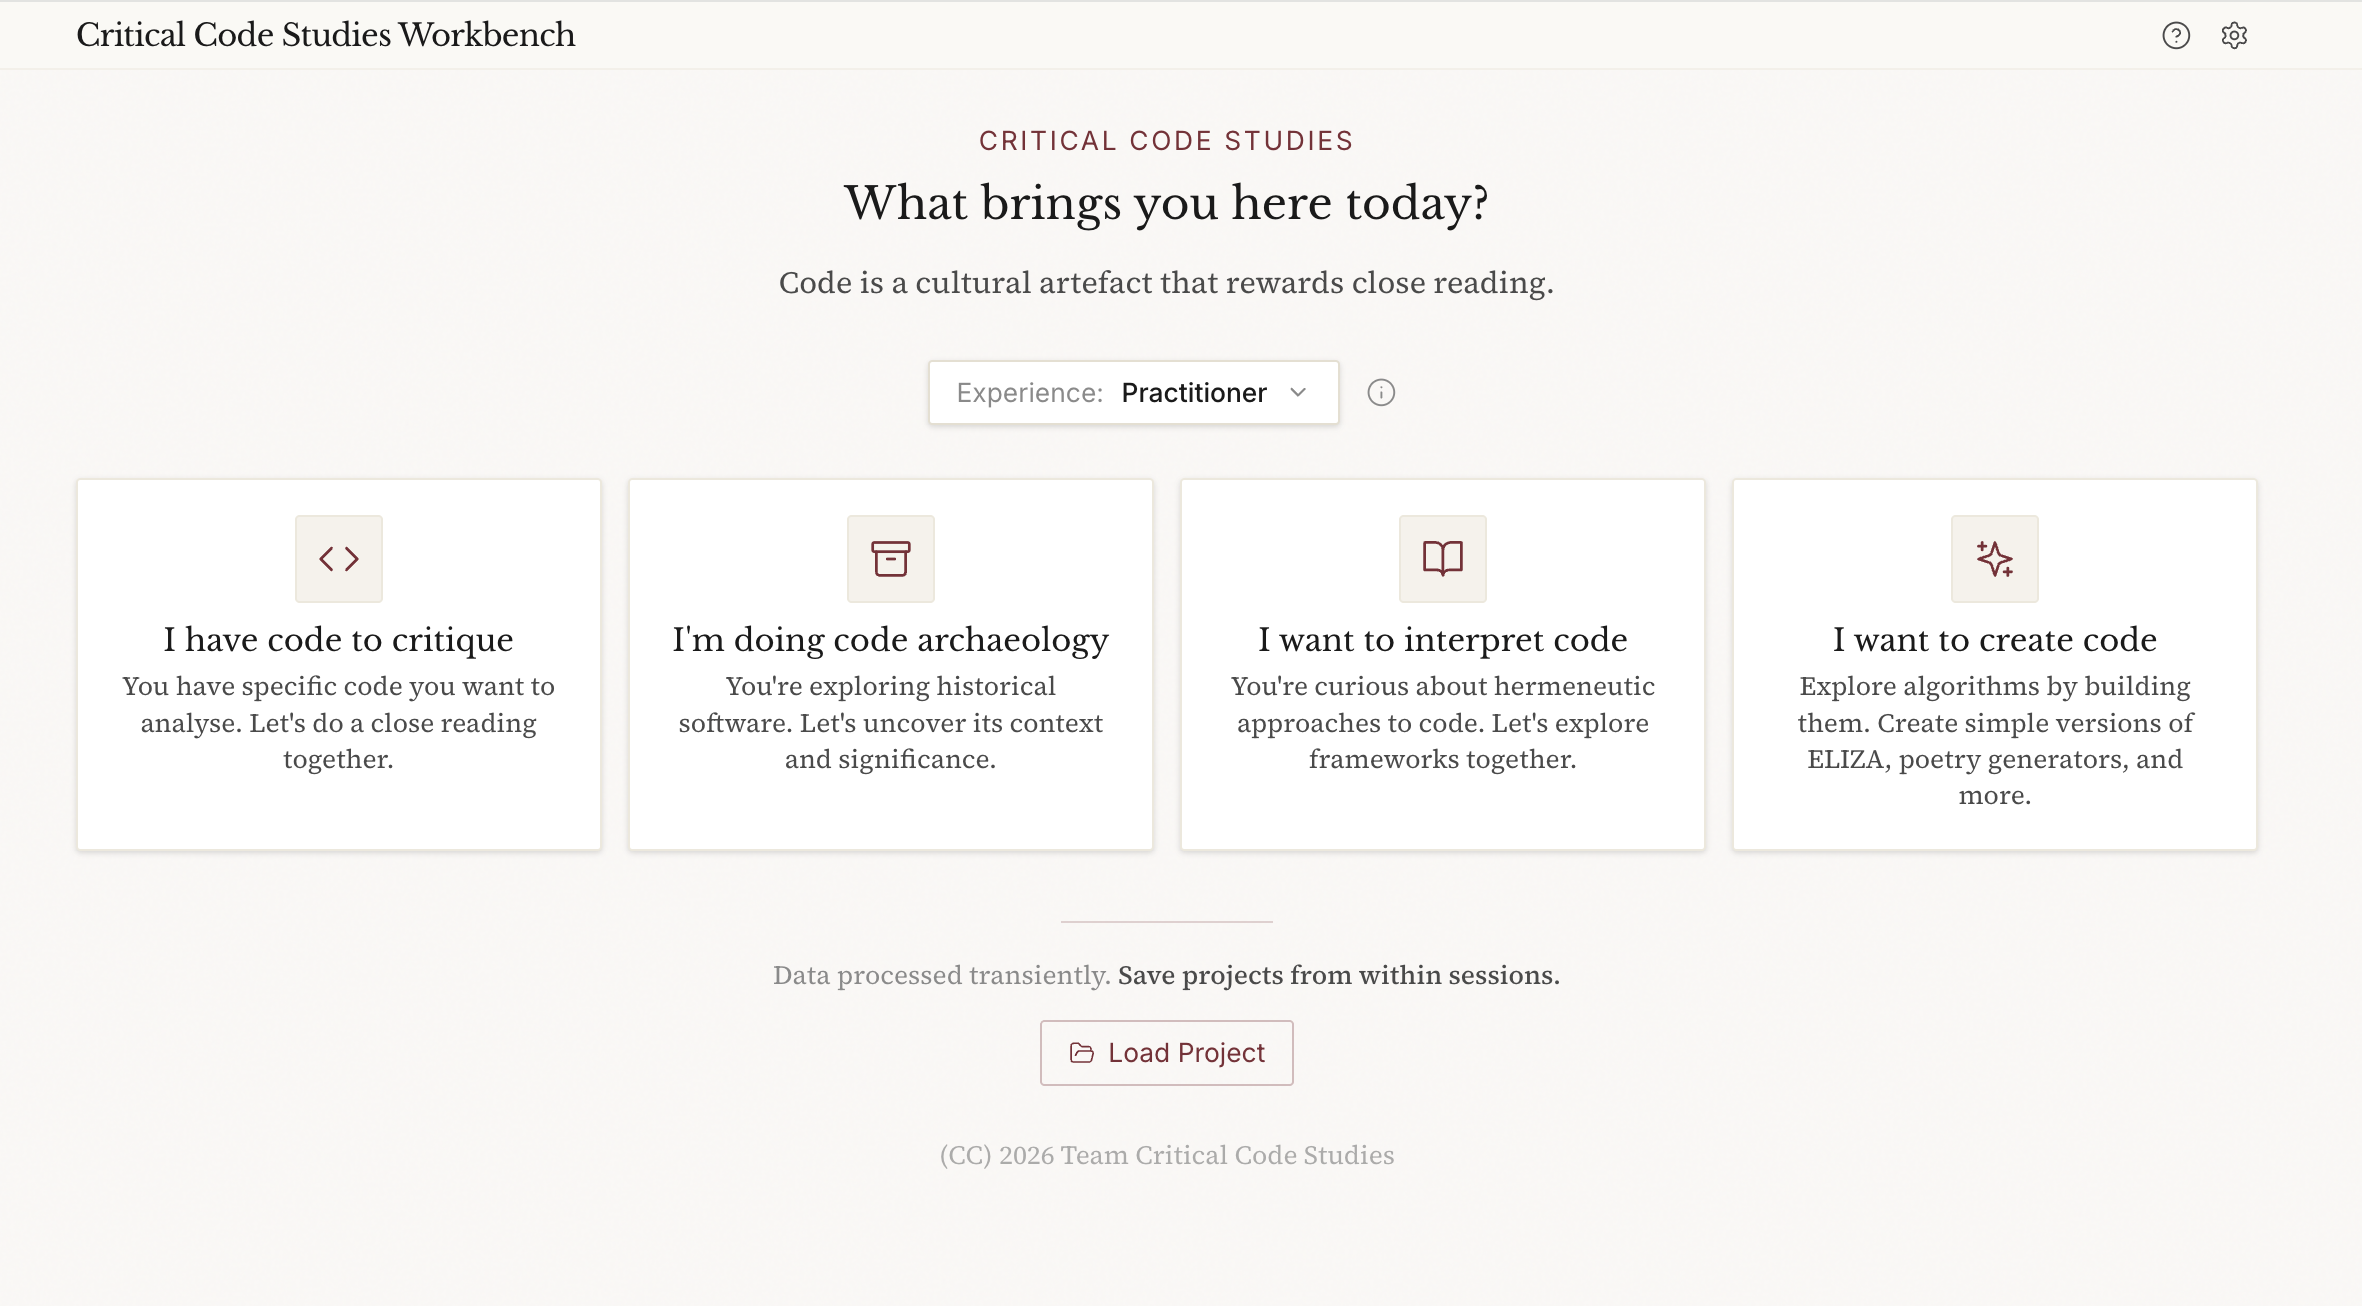Click the historical software card description
The width and height of the screenshot is (2362, 1306).
(x=890, y=723)
